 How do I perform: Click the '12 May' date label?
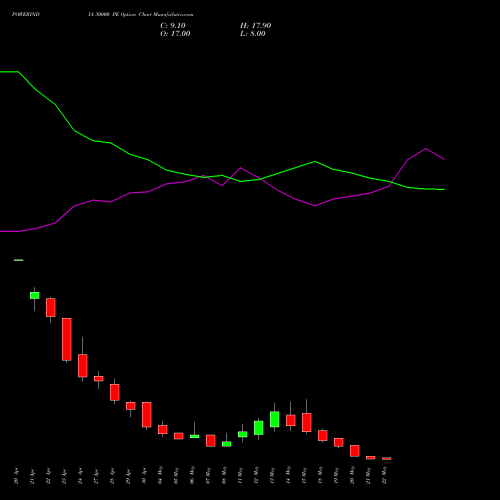pyautogui.click(x=256, y=475)
